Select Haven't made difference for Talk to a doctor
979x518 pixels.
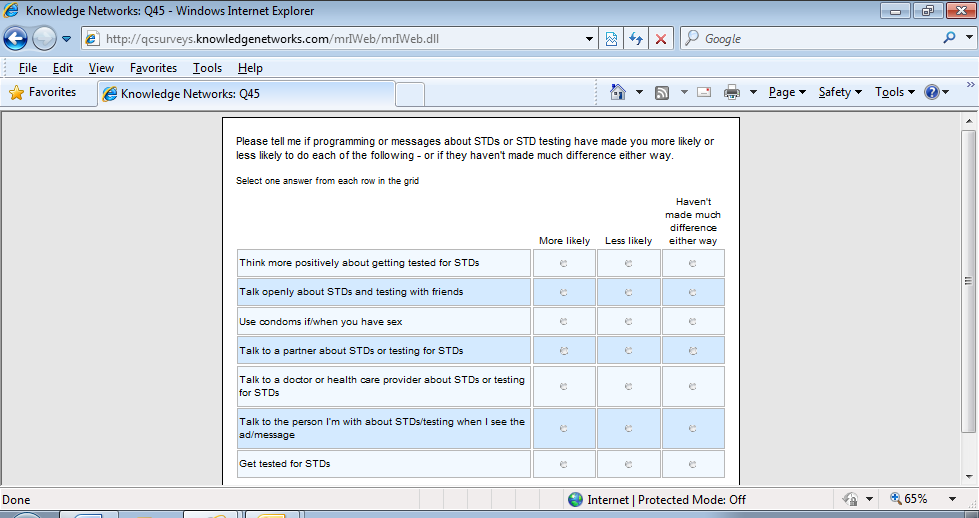tap(692, 386)
